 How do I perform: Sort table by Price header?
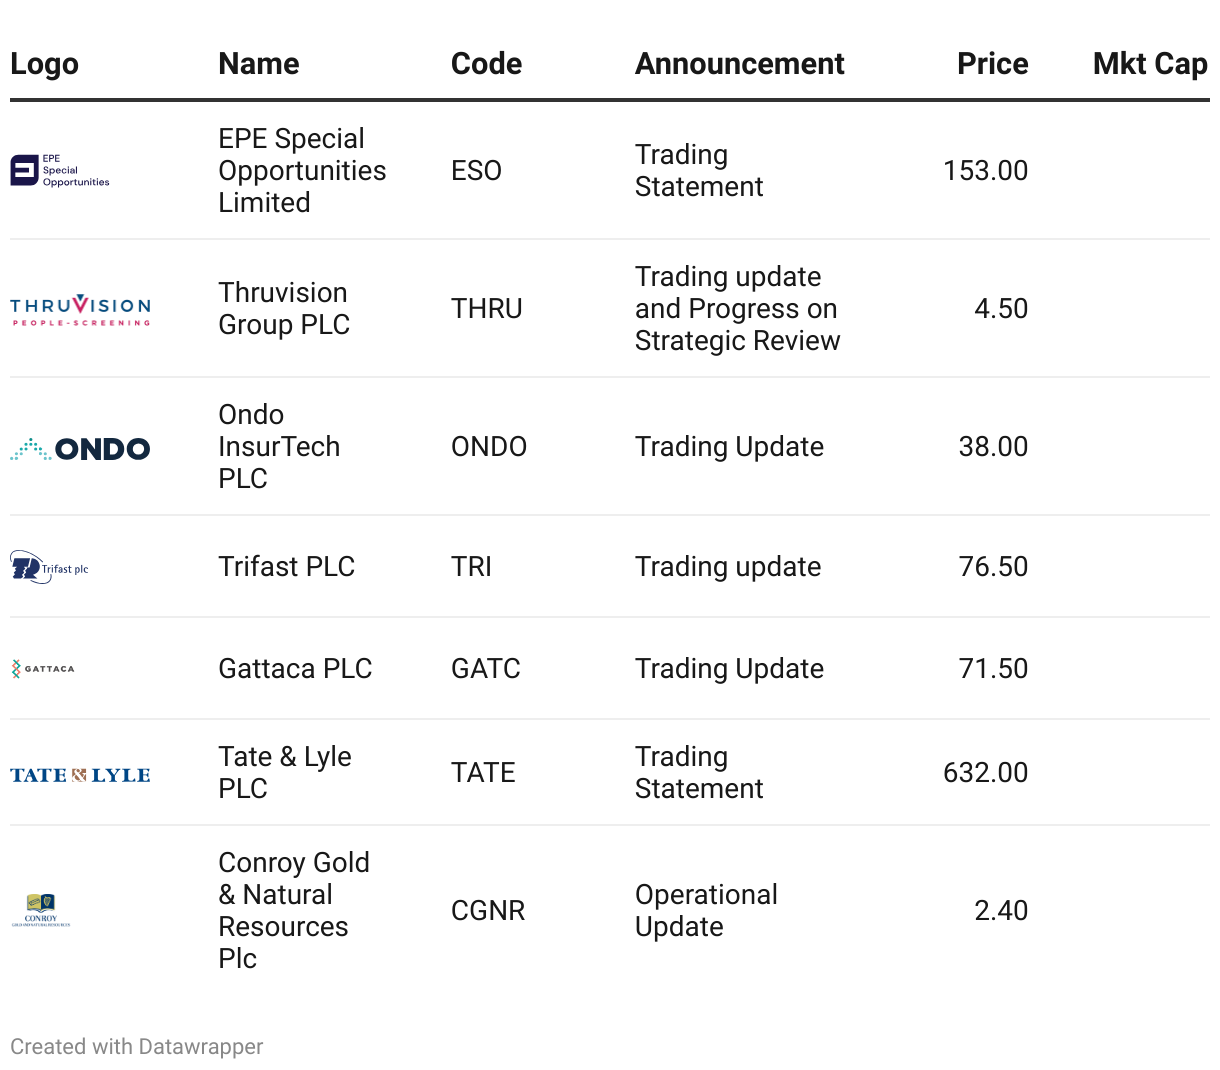pos(992,64)
